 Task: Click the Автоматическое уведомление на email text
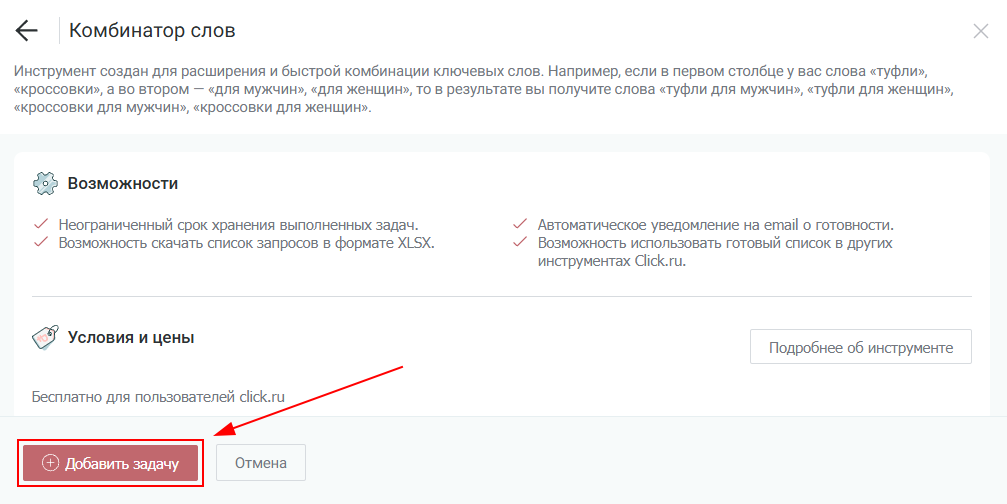pyautogui.click(x=715, y=224)
